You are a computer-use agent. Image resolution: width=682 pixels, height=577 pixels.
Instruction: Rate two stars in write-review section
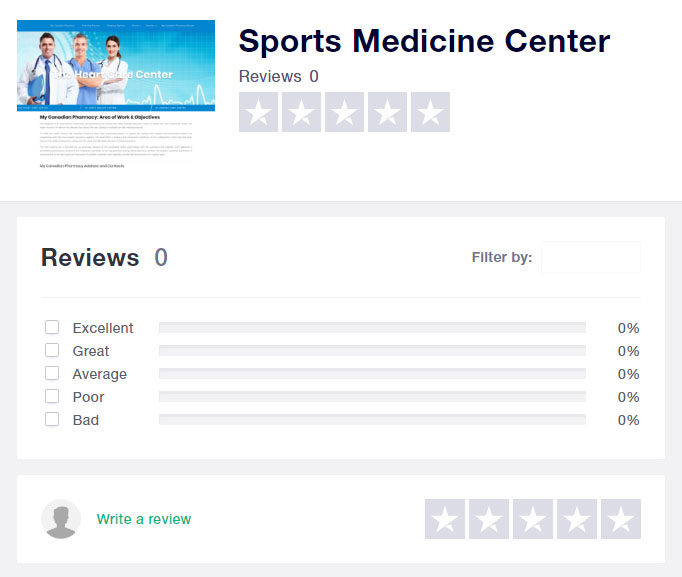489,519
